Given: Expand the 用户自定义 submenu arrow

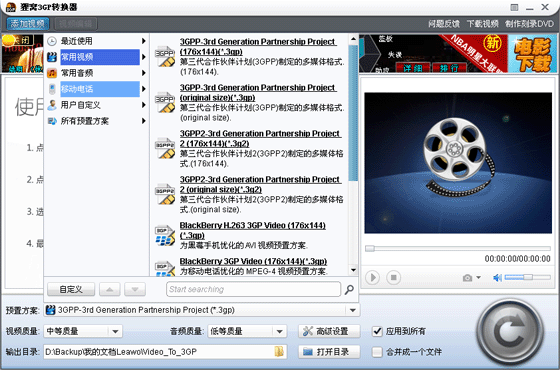Looking at the screenshot, I should 144,105.
